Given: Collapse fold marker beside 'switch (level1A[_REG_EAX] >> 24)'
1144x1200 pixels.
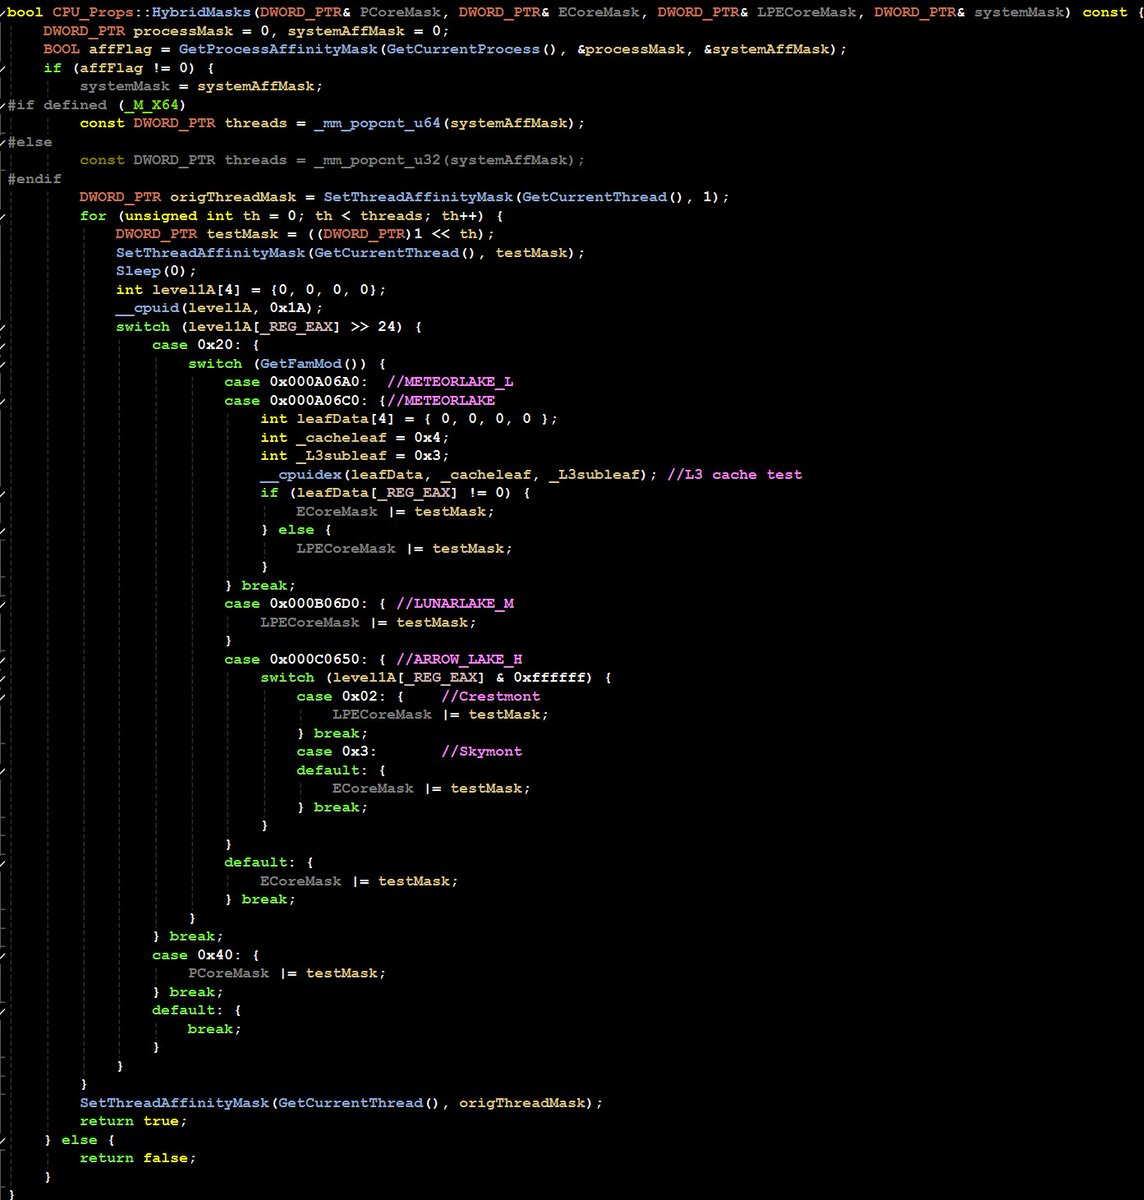Looking at the screenshot, I should pyautogui.click(x=3, y=327).
